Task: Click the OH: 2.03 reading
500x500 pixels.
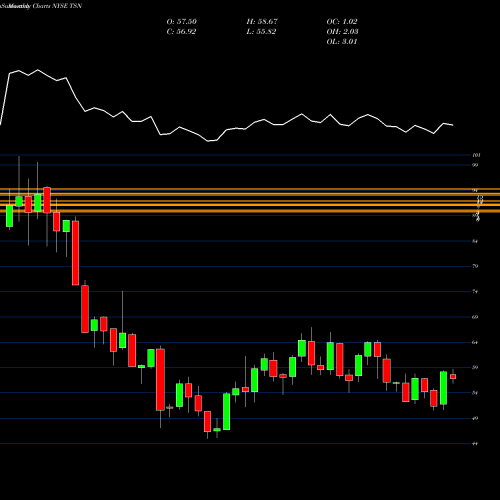Action: (x=343, y=32)
